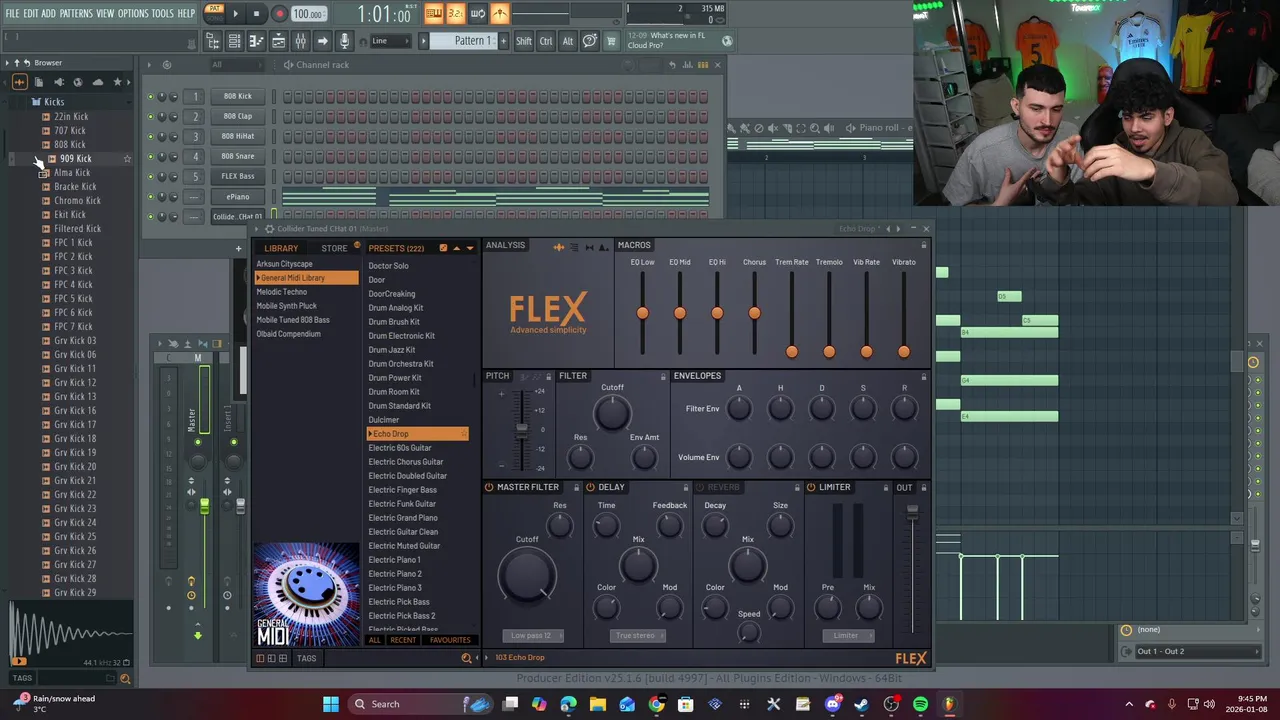The image size is (1280, 720).
Task: Click the FLEX analysis waveform icon
Action: (x=558, y=247)
